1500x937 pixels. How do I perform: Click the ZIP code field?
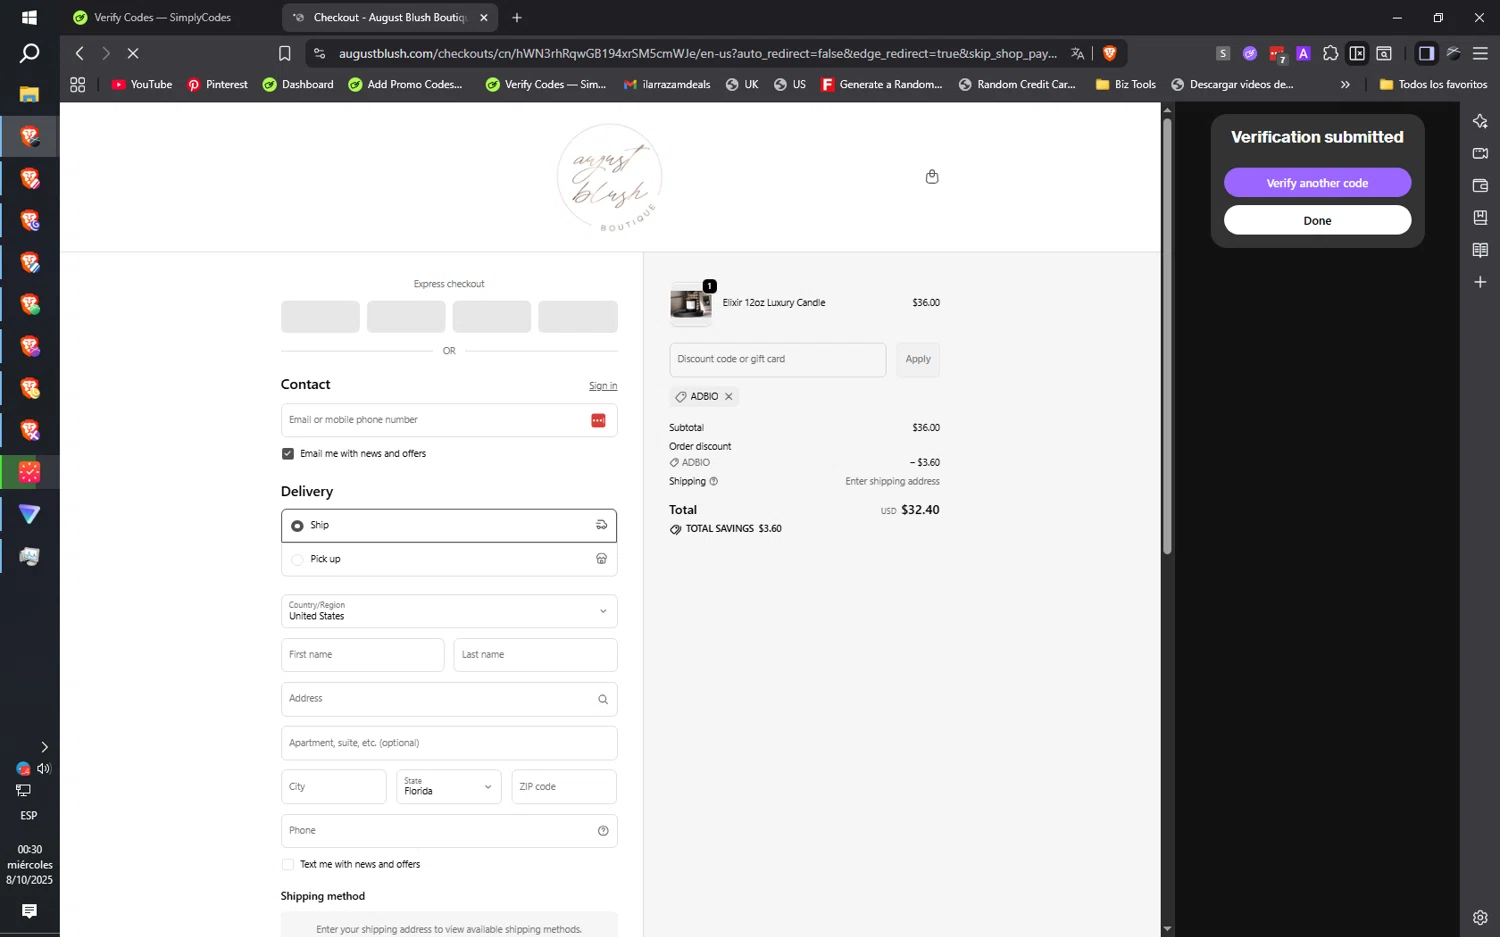coord(564,787)
